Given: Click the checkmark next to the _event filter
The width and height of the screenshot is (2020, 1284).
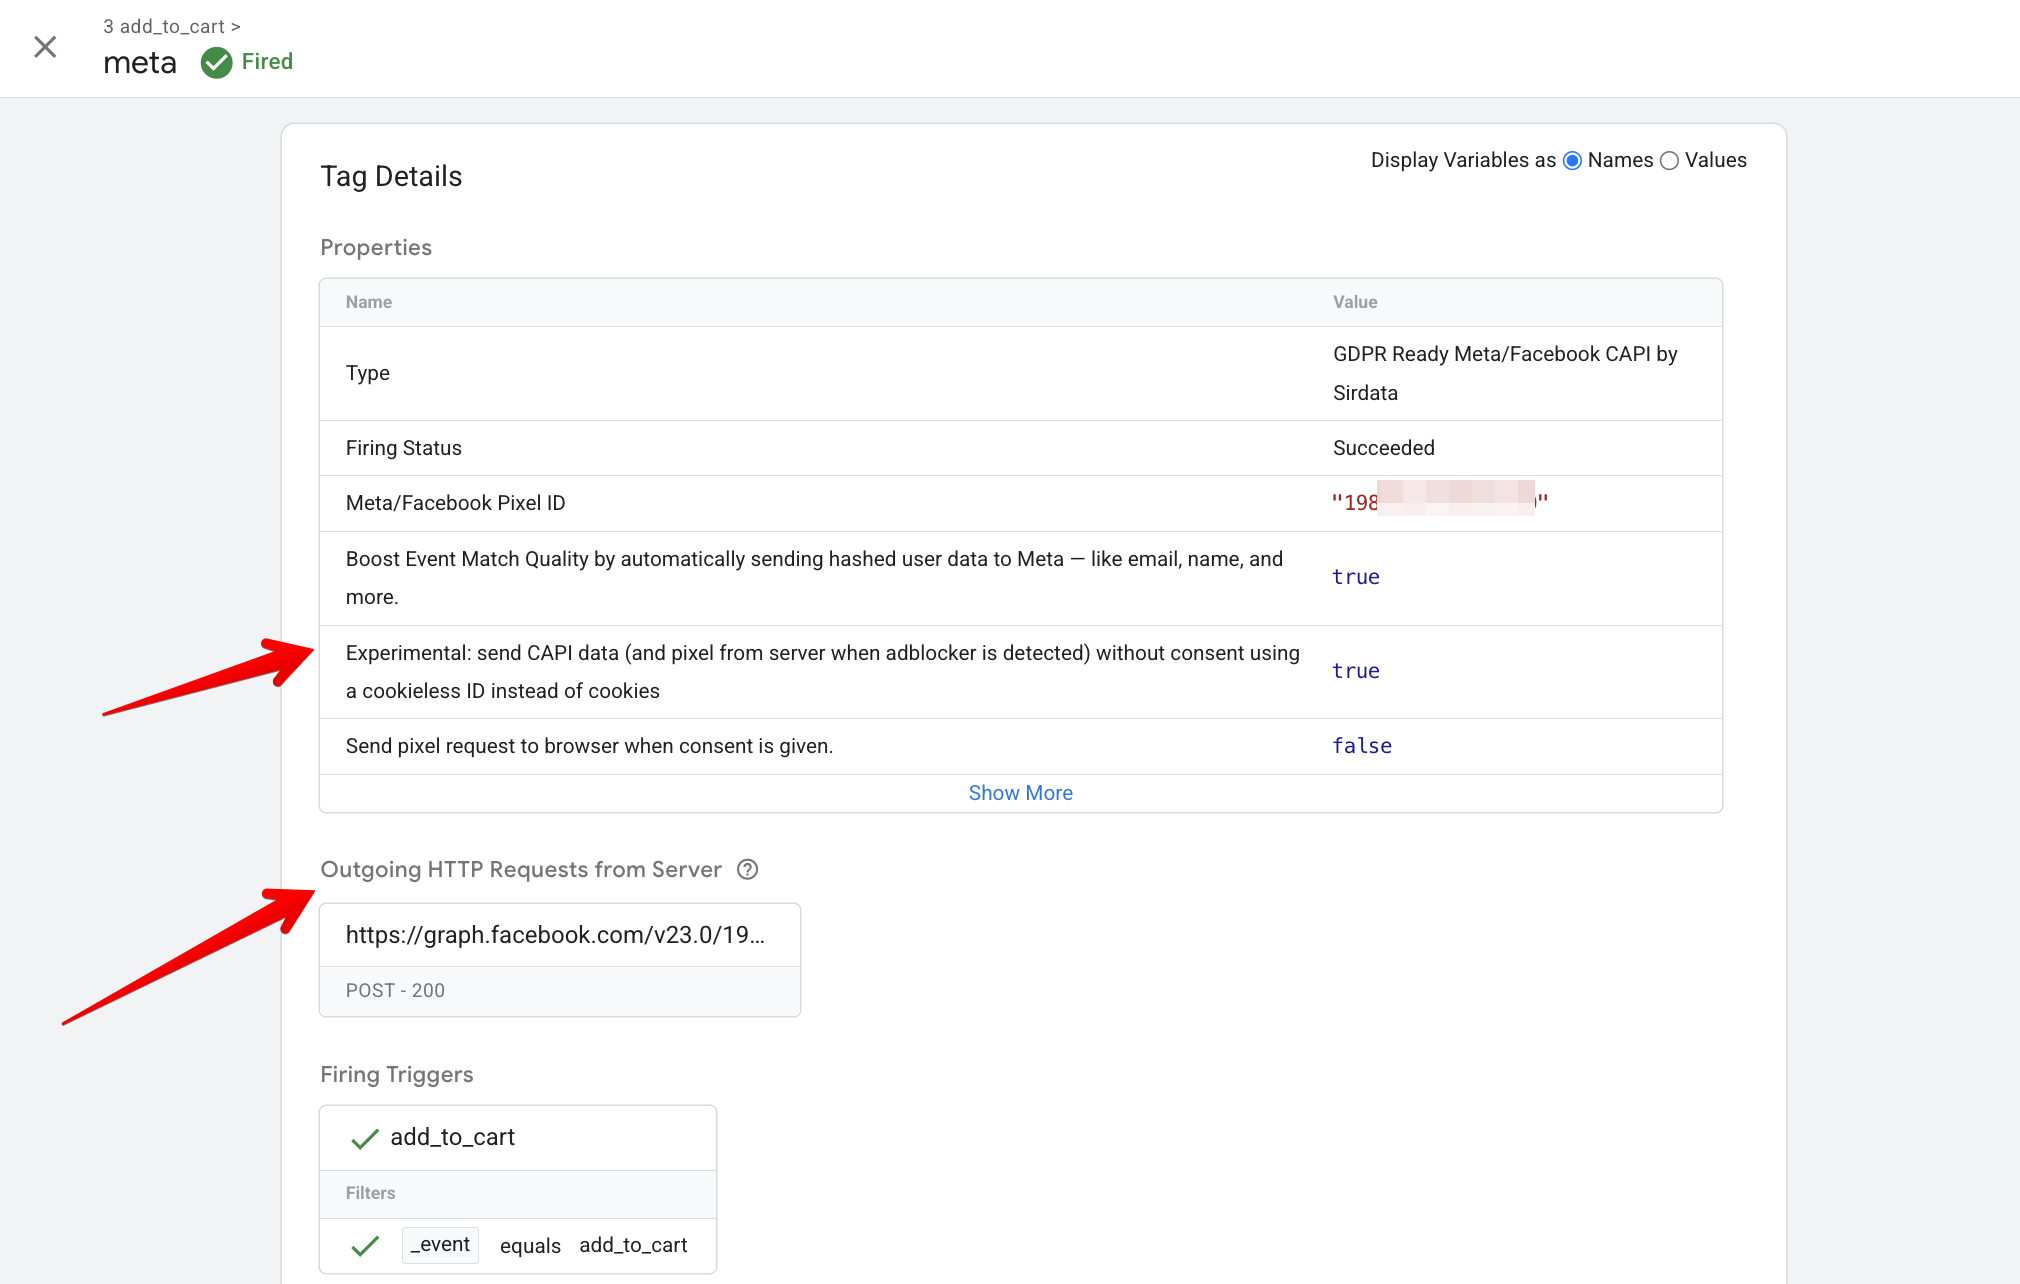Looking at the screenshot, I should pos(364,1246).
